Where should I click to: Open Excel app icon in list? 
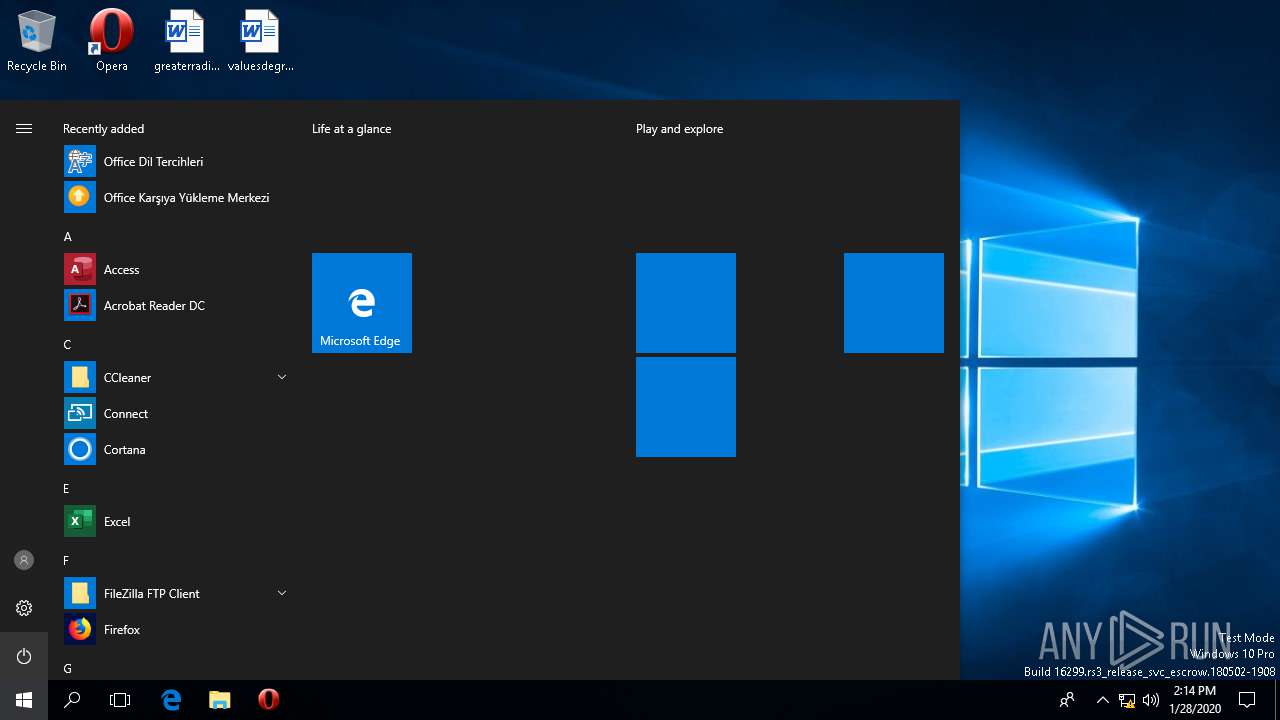point(80,522)
